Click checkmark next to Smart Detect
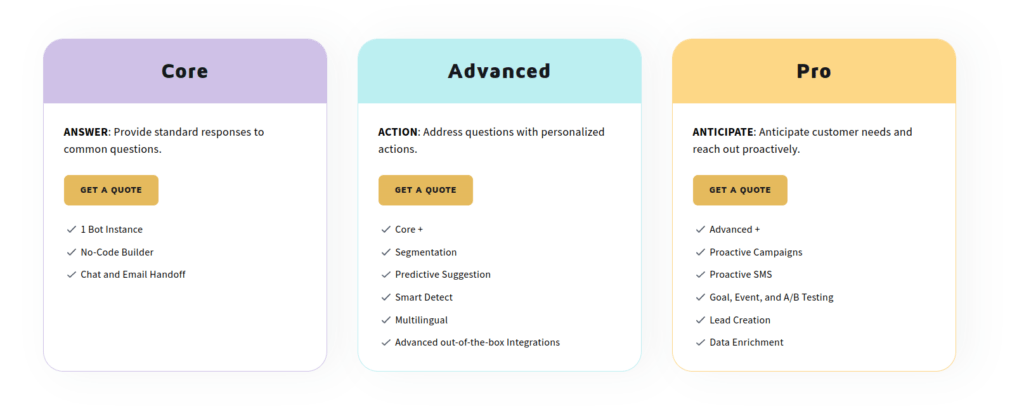Image resolution: width=1024 pixels, height=416 pixels. click(386, 297)
